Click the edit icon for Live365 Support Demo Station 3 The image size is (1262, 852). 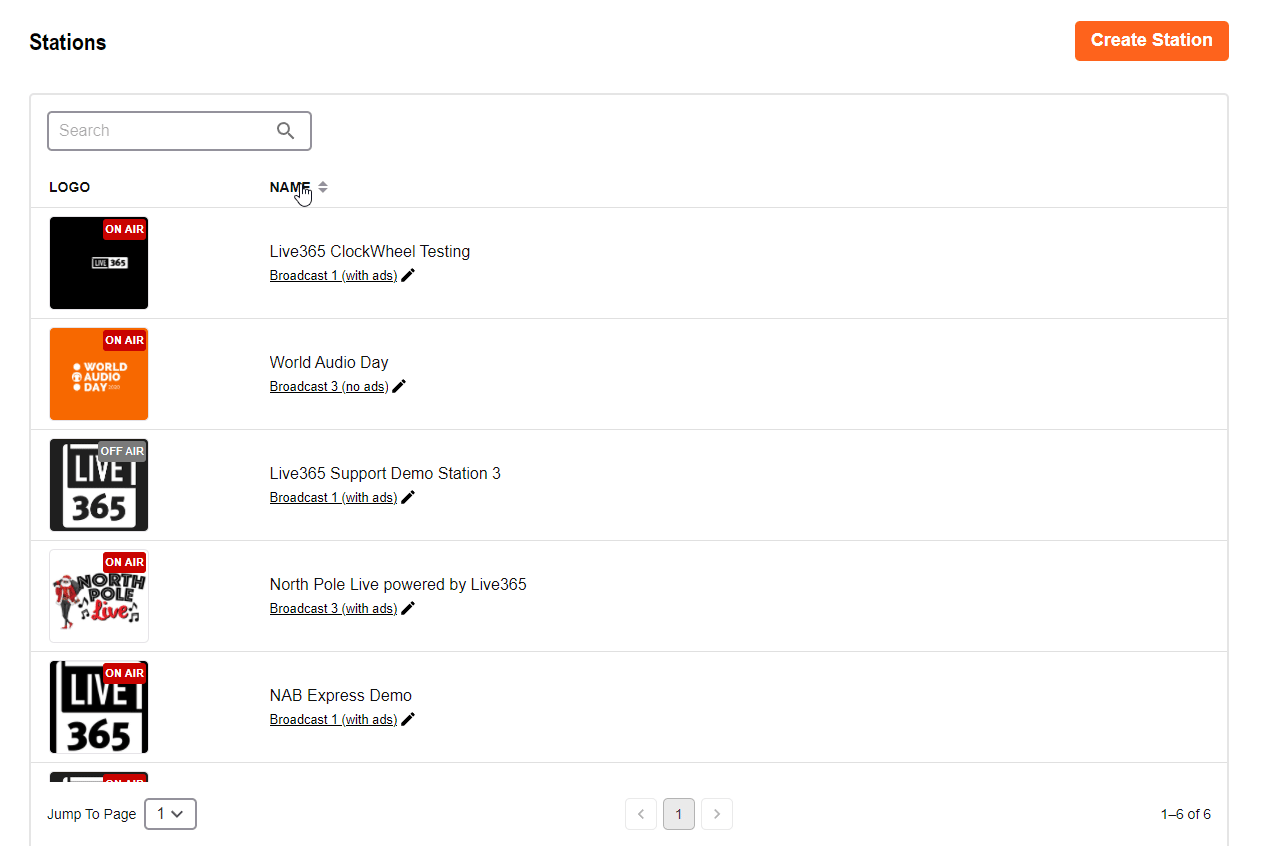(x=408, y=496)
